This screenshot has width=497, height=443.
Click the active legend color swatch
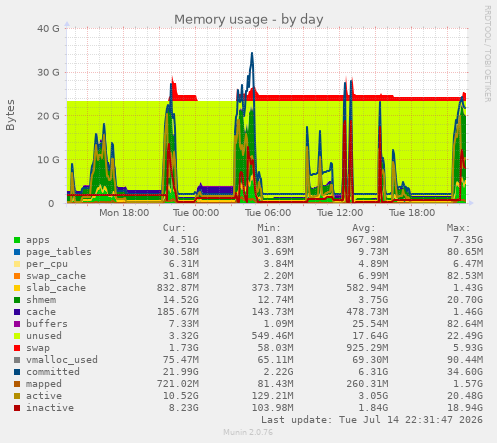pyautogui.click(x=17, y=396)
